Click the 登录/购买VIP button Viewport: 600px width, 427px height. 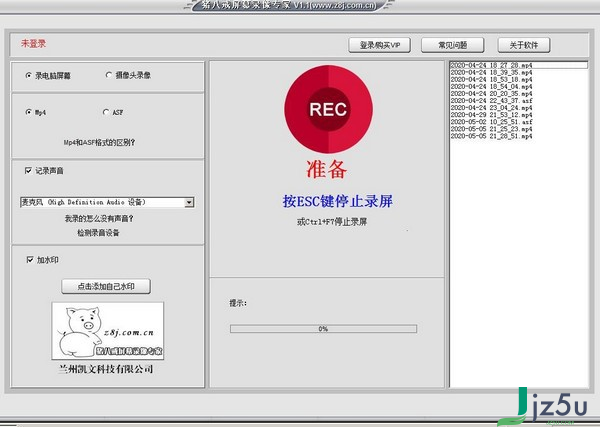tap(380, 45)
